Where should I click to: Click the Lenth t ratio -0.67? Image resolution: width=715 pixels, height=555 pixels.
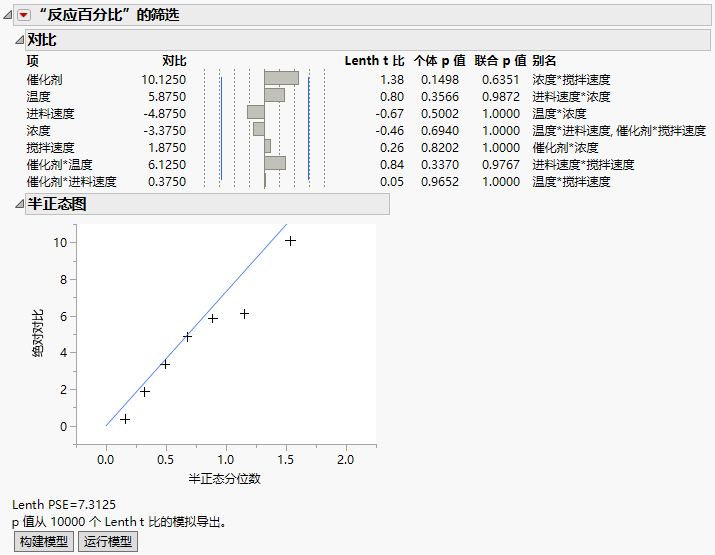[x=390, y=114]
